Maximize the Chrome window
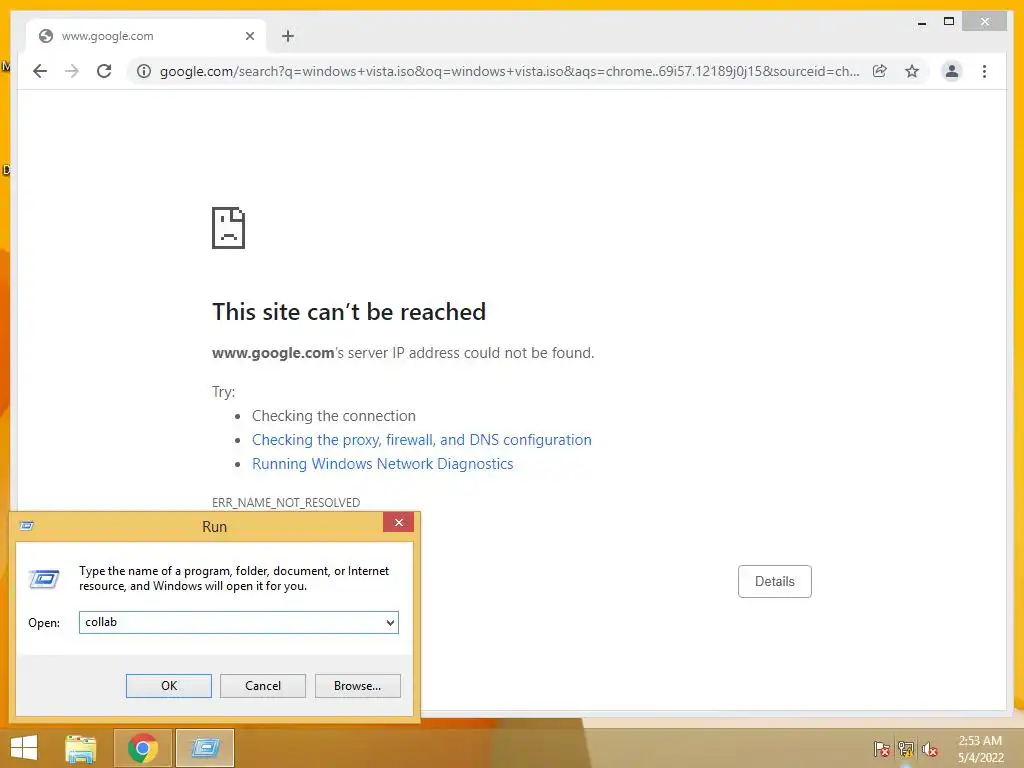The width and height of the screenshot is (1024, 768). (949, 22)
